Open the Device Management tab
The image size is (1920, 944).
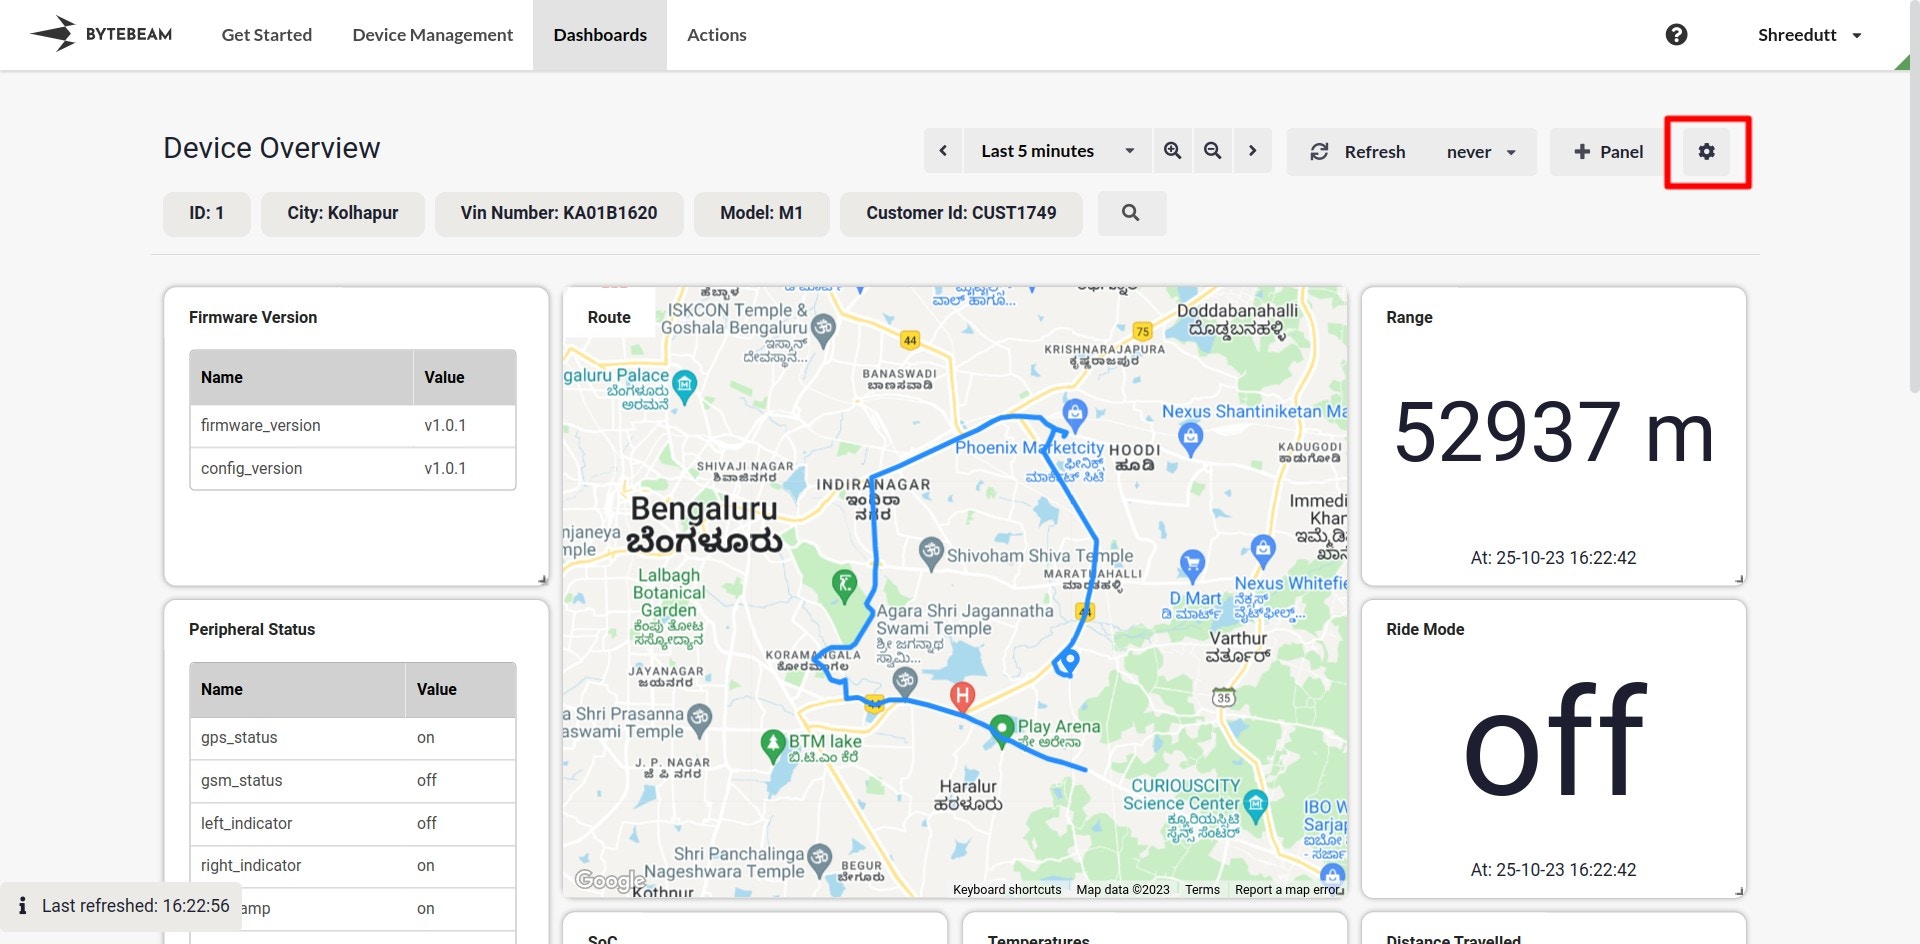click(x=433, y=35)
